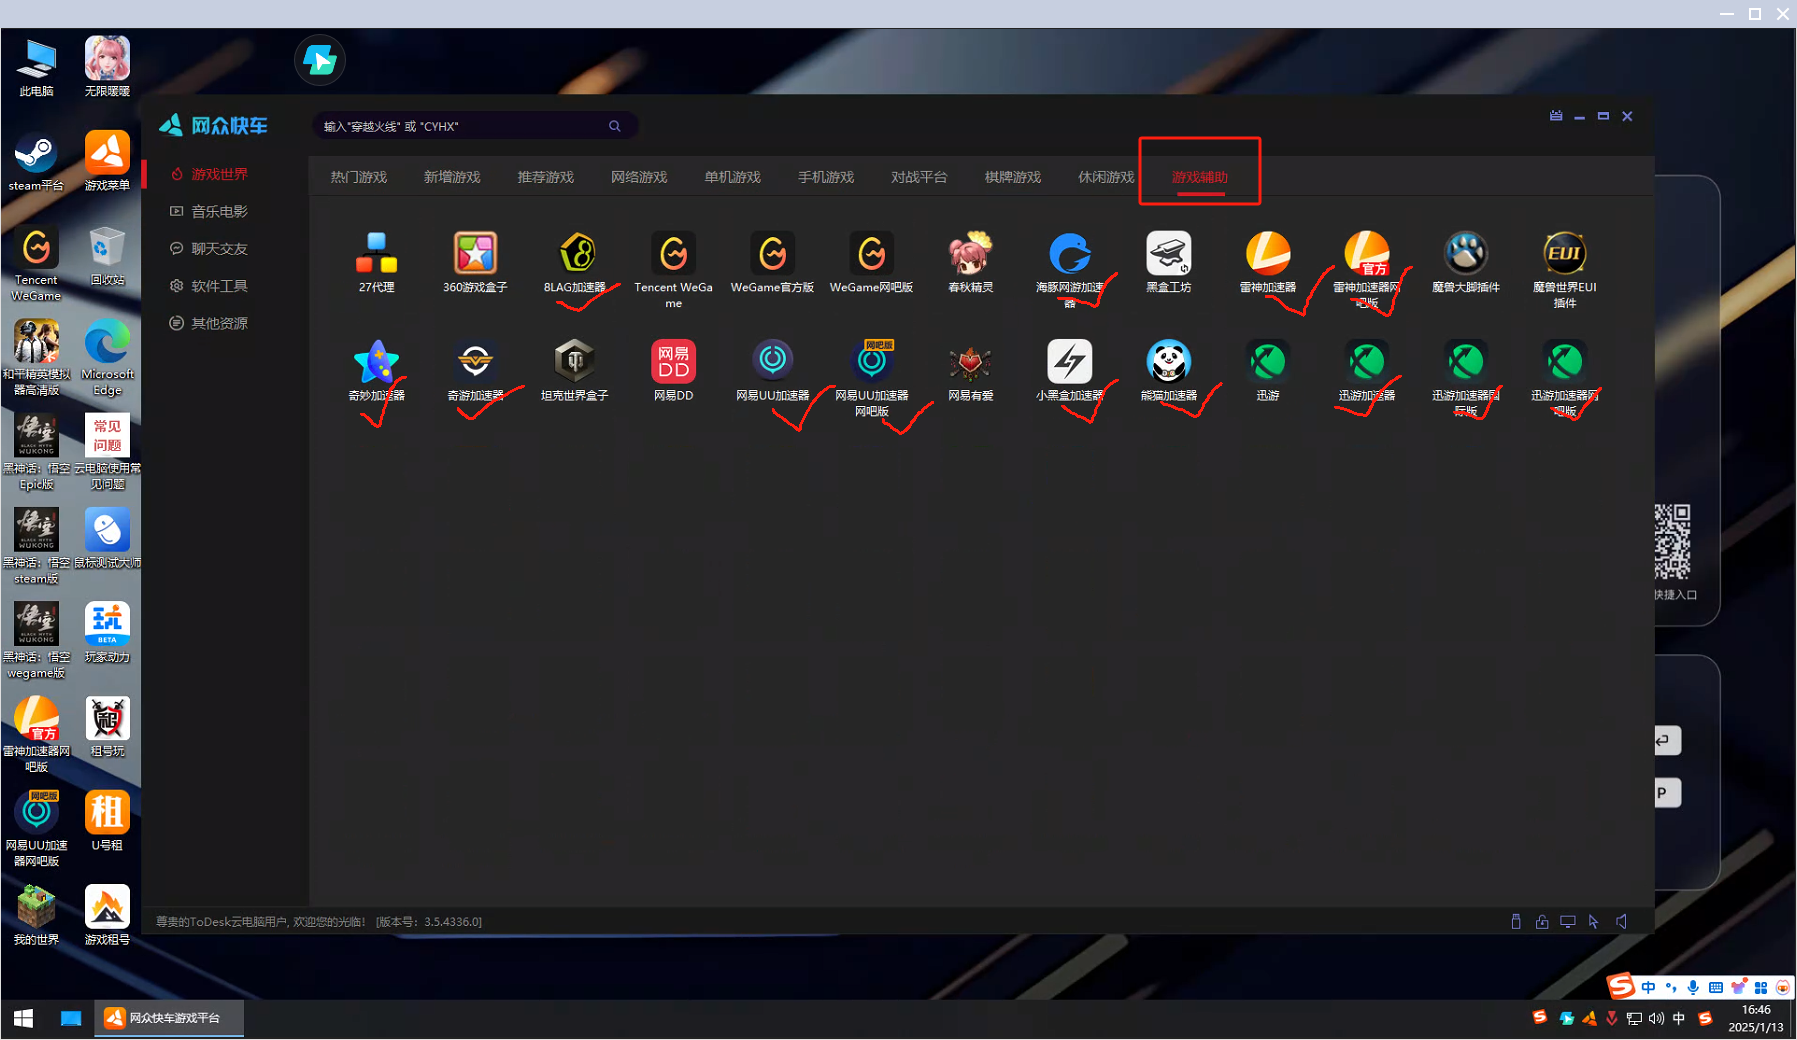Open 魔兽大脚插件
1797x1040 pixels.
pyautogui.click(x=1465, y=254)
